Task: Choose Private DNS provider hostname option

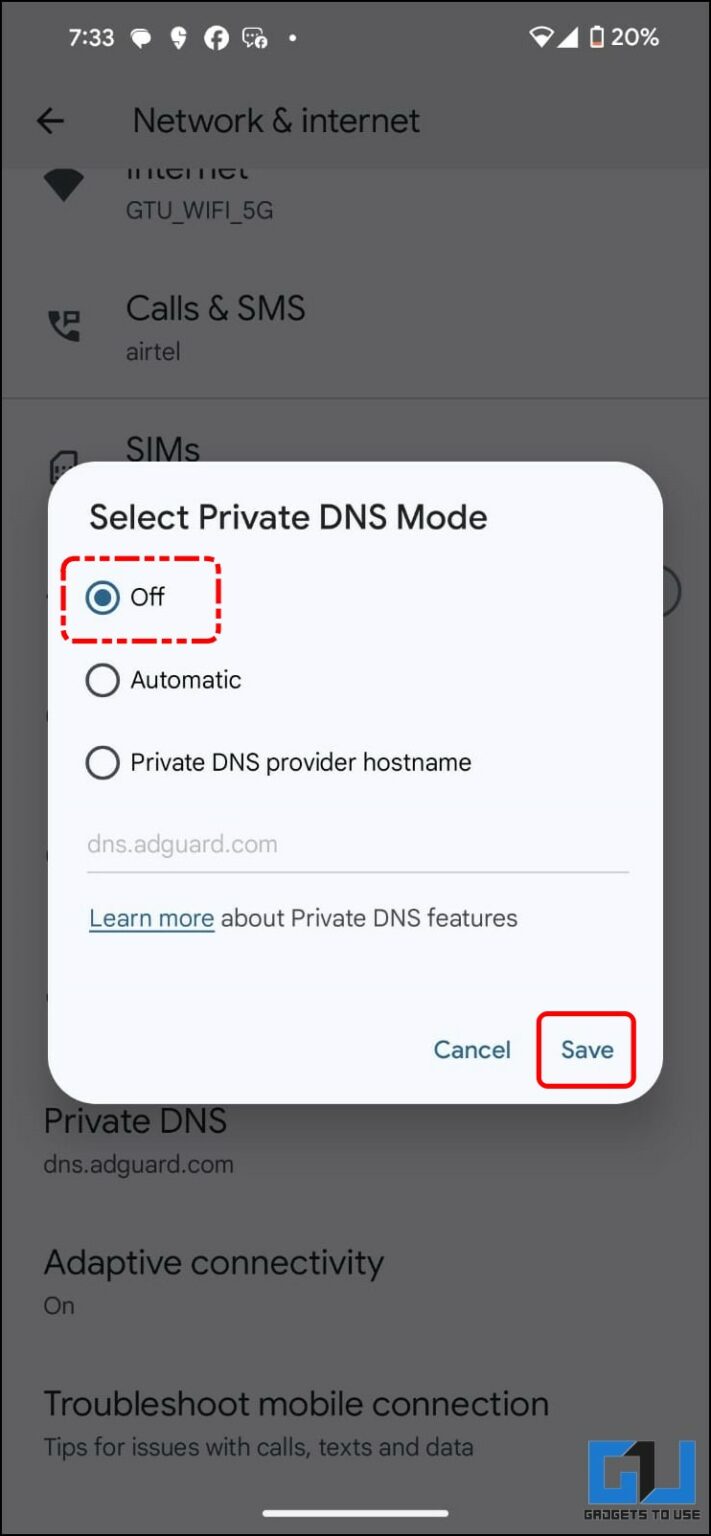Action: pos(102,762)
